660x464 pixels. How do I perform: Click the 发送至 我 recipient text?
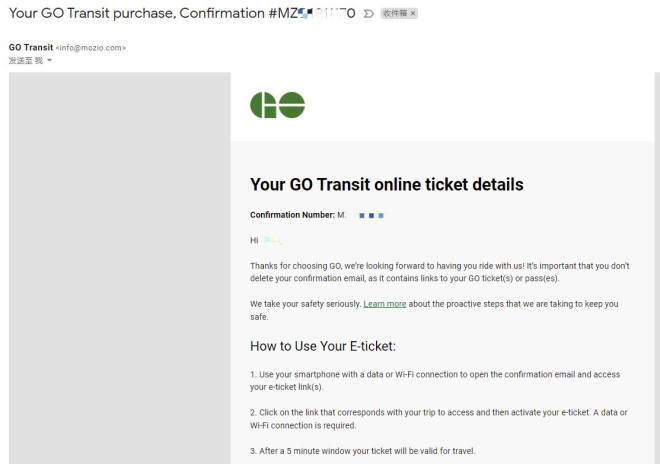pos(26,61)
